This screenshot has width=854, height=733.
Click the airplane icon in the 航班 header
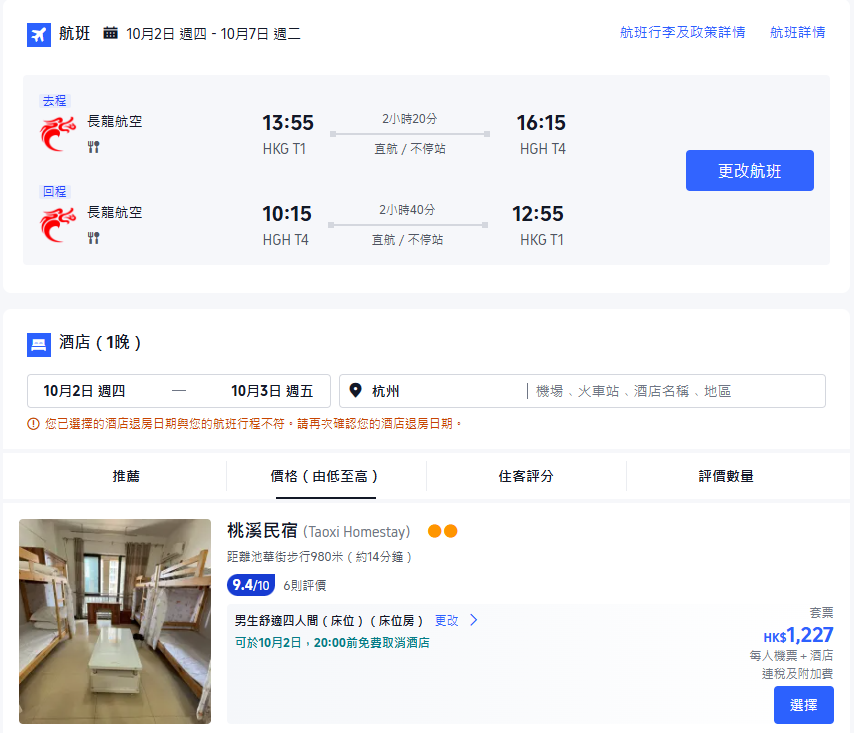39,34
